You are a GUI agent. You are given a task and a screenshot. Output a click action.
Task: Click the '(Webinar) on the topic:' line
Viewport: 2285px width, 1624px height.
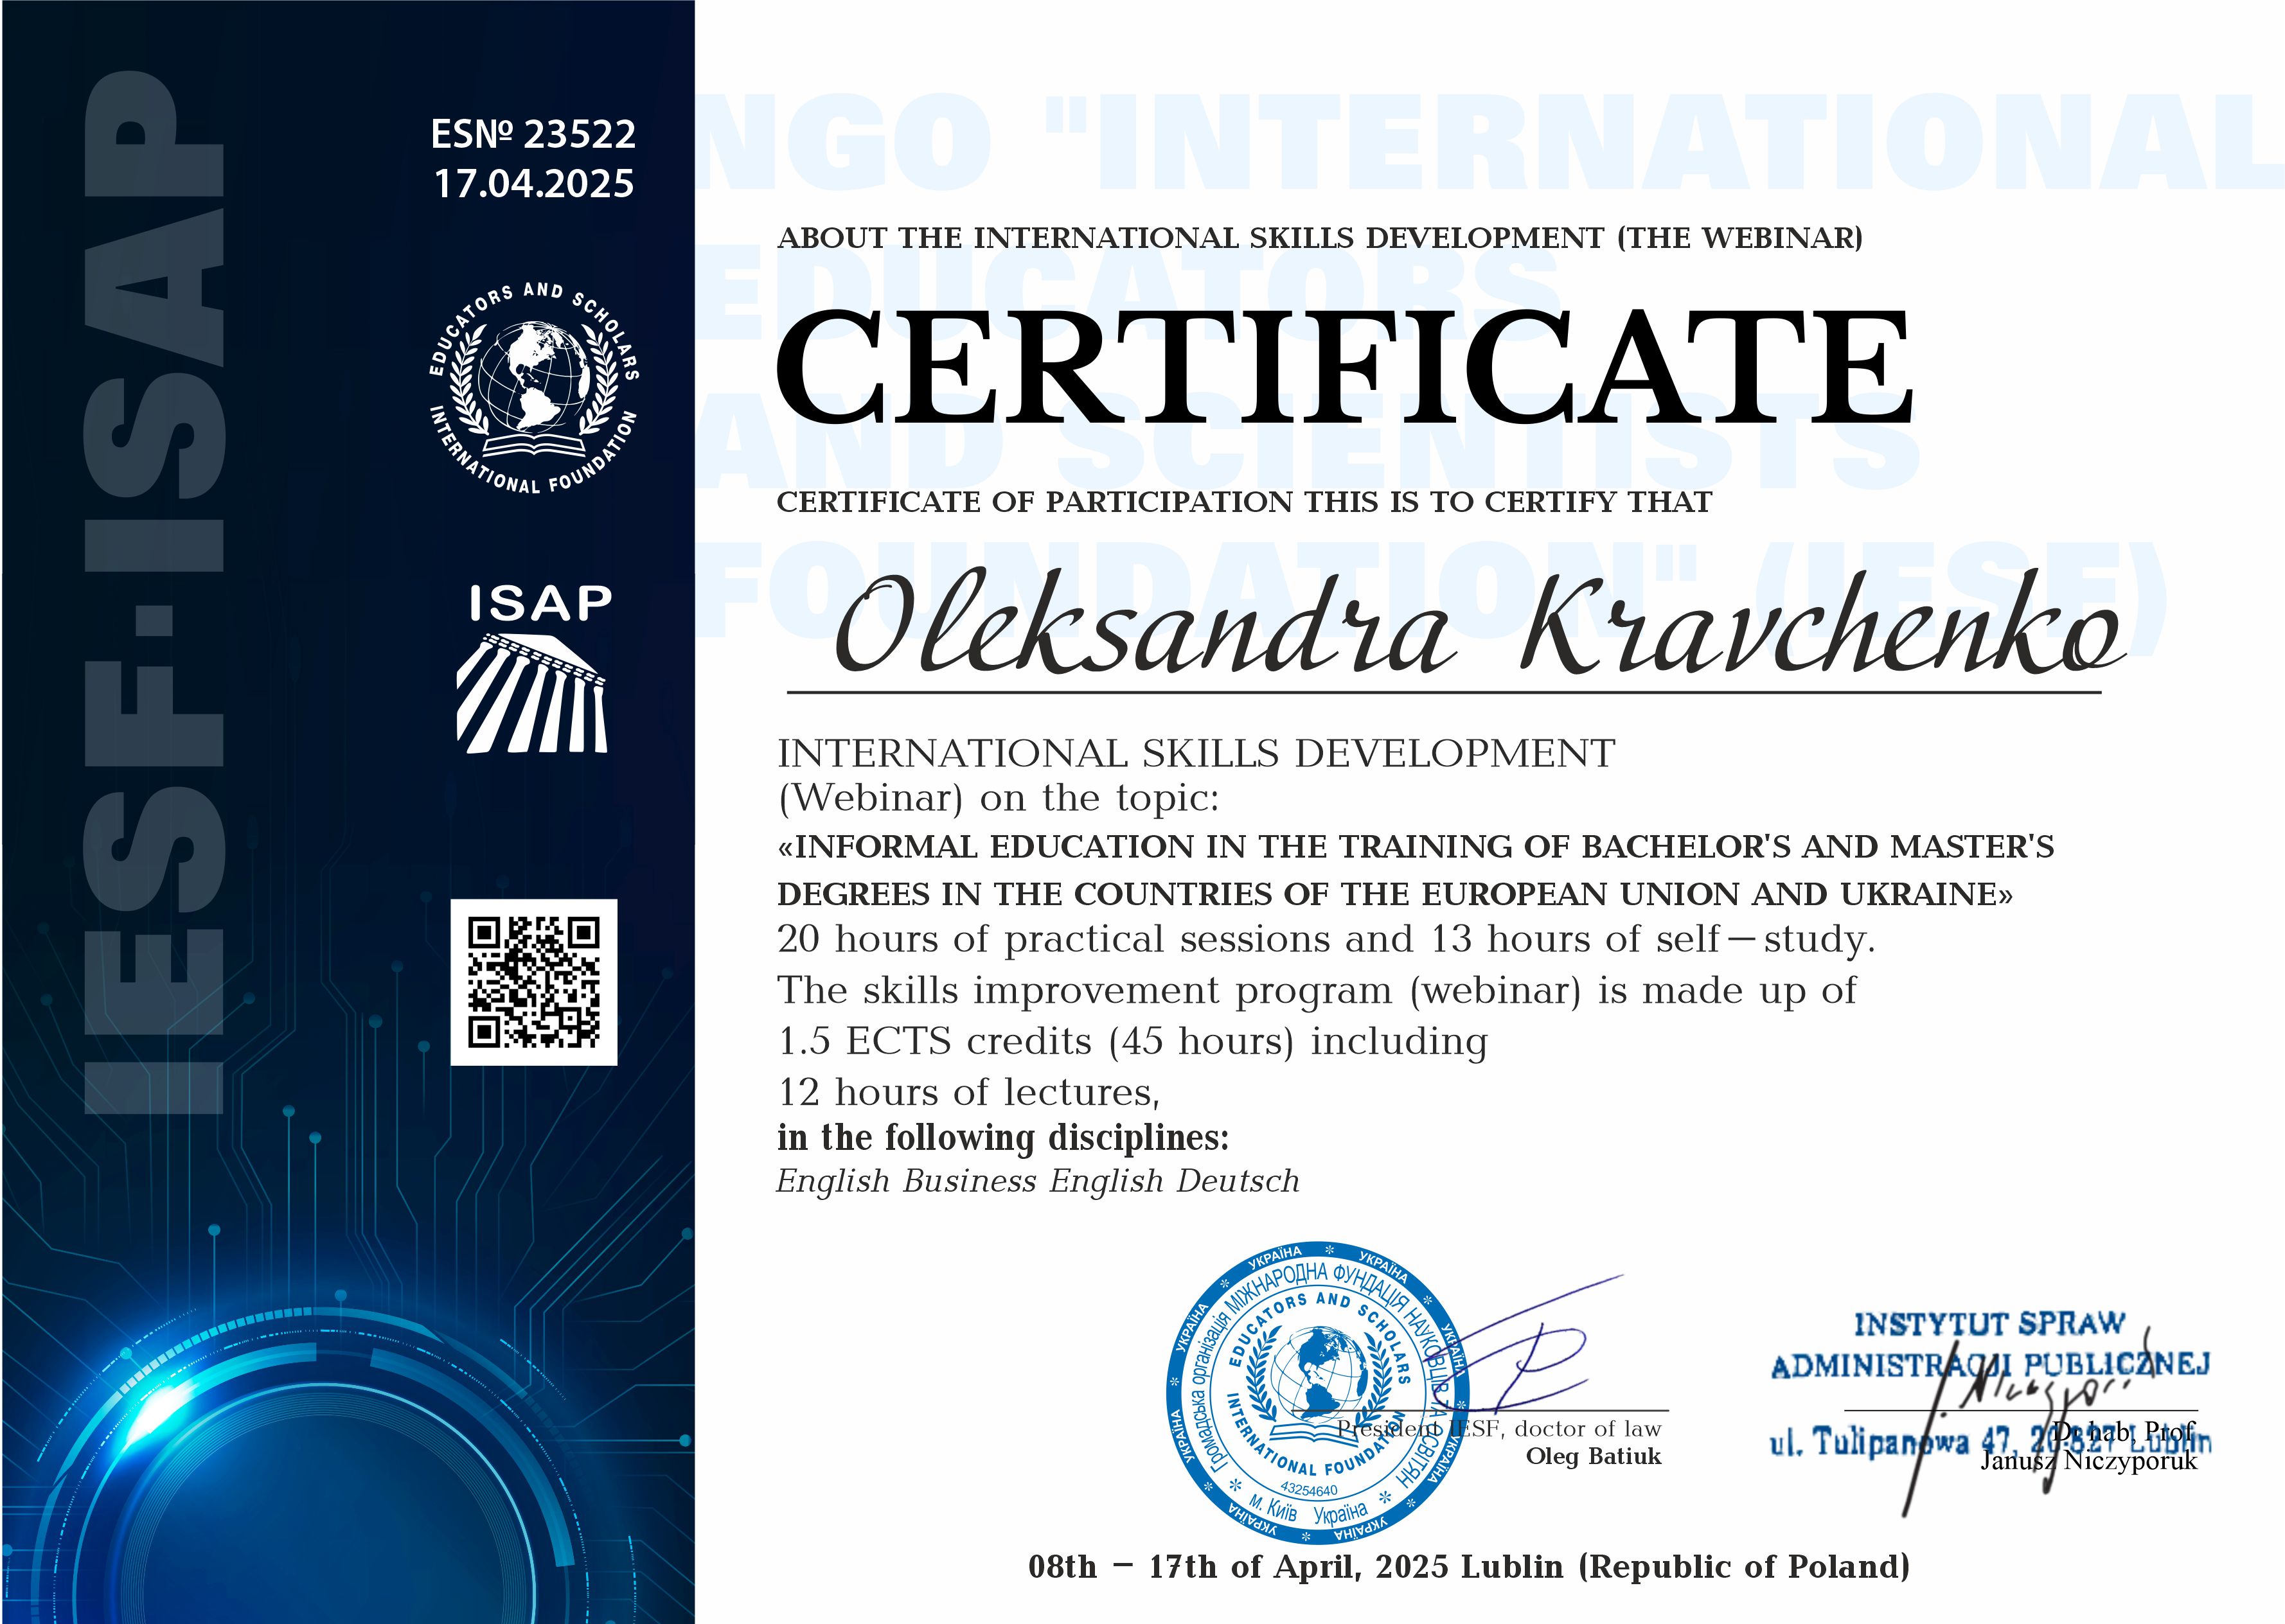999,798
